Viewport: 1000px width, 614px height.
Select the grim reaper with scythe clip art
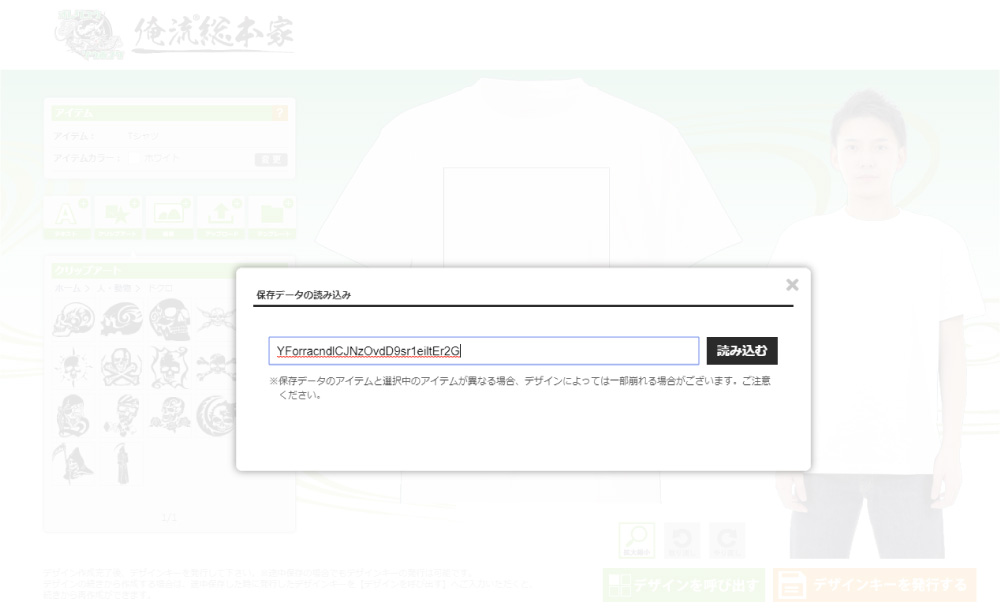74,463
